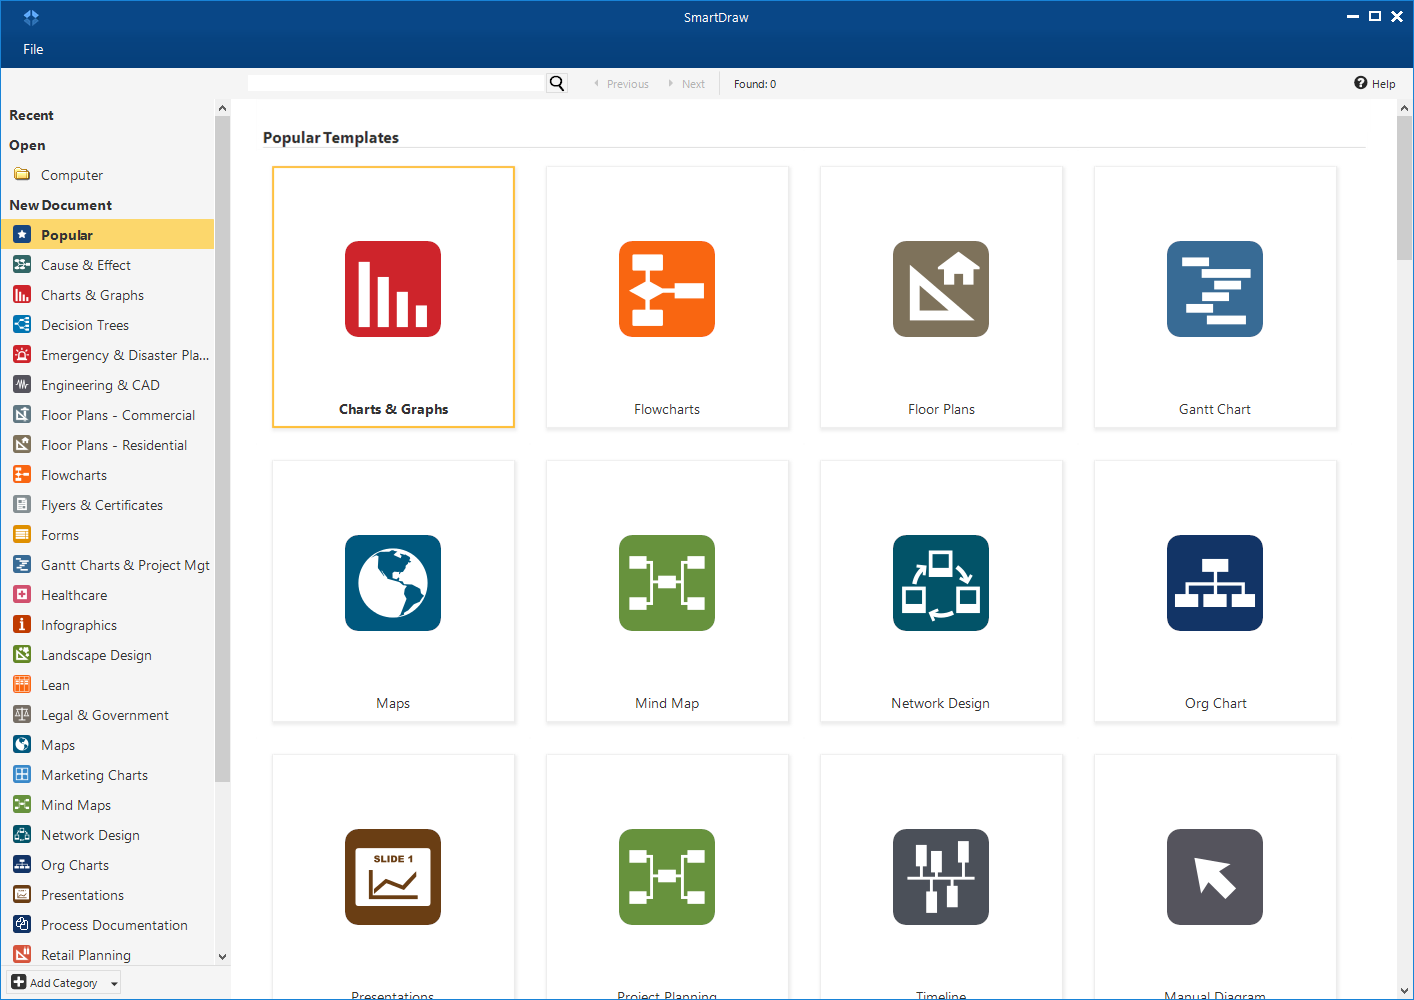The height and width of the screenshot is (1000, 1414).
Task: Open the Add Category dropdown
Action: tap(62, 982)
